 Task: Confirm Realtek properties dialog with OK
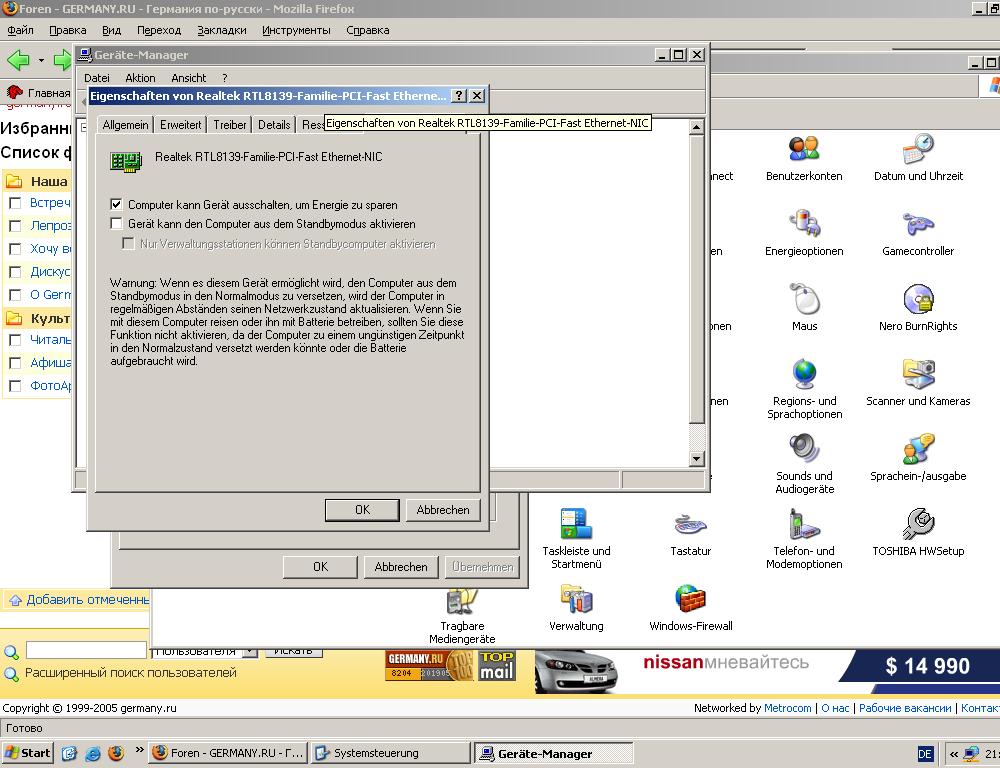click(362, 510)
